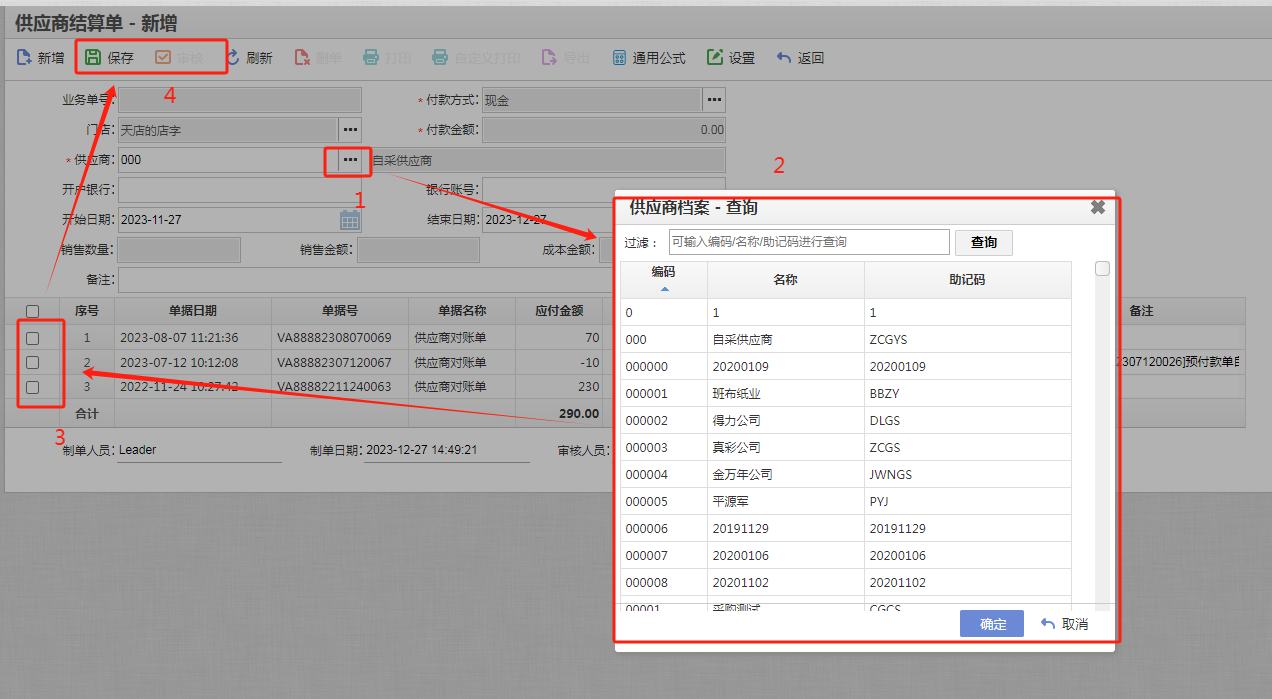Open calendar picker for 开始日期

(x=350, y=220)
